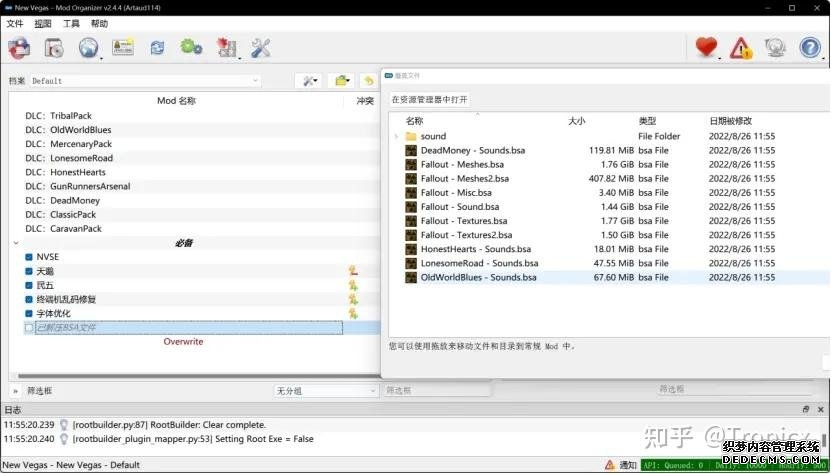The image size is (831, 474).
Task: Open the 文件 menu
Action: [15, 23]
